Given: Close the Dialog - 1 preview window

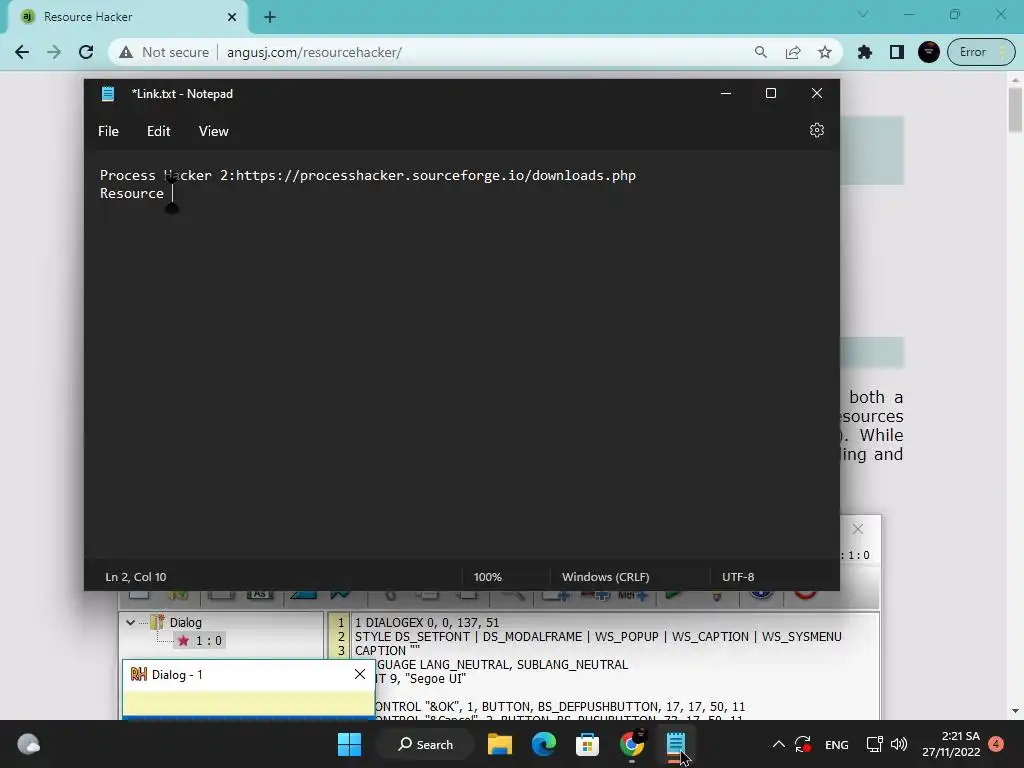Looking at the screenshot, I should coord(360,674).
